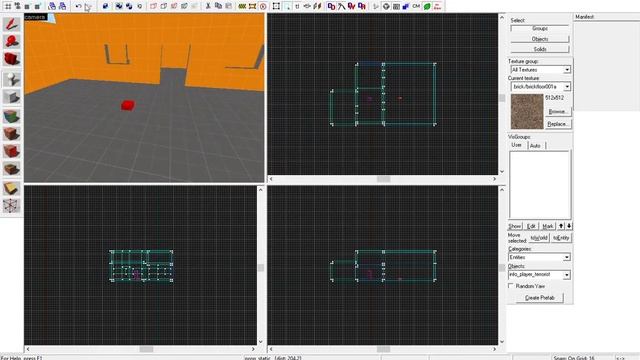
Task: Click the Replace texture button
Action: [558, 124]
